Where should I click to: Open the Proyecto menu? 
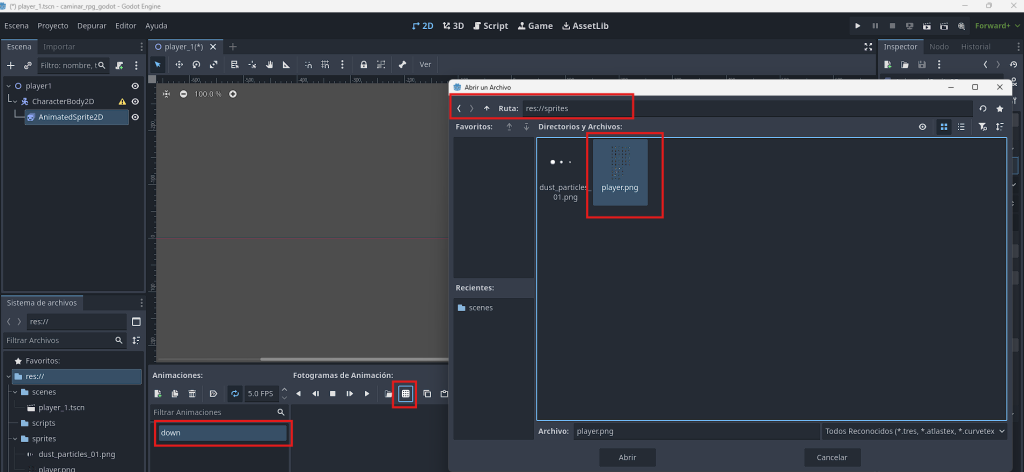(x=52, y=25)
